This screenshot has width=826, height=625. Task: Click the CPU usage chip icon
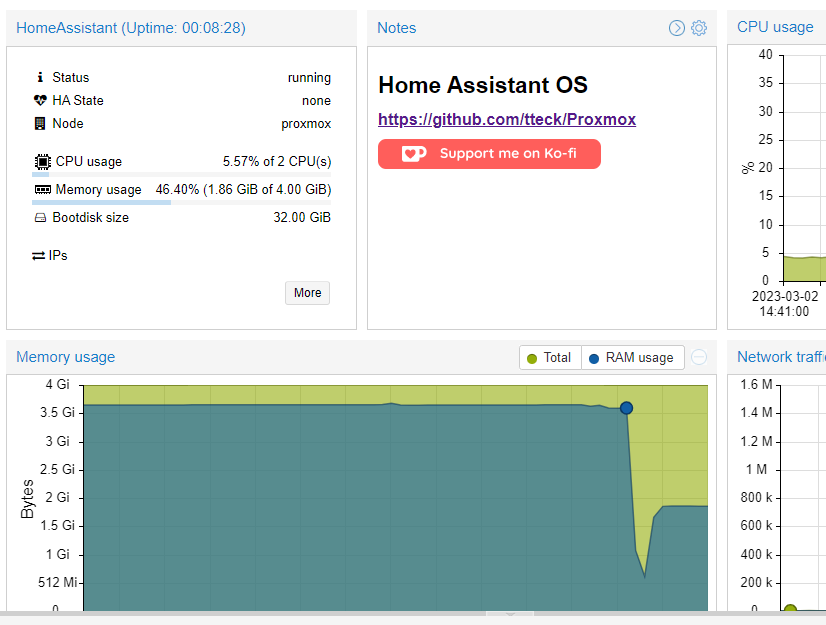(43, 161)
